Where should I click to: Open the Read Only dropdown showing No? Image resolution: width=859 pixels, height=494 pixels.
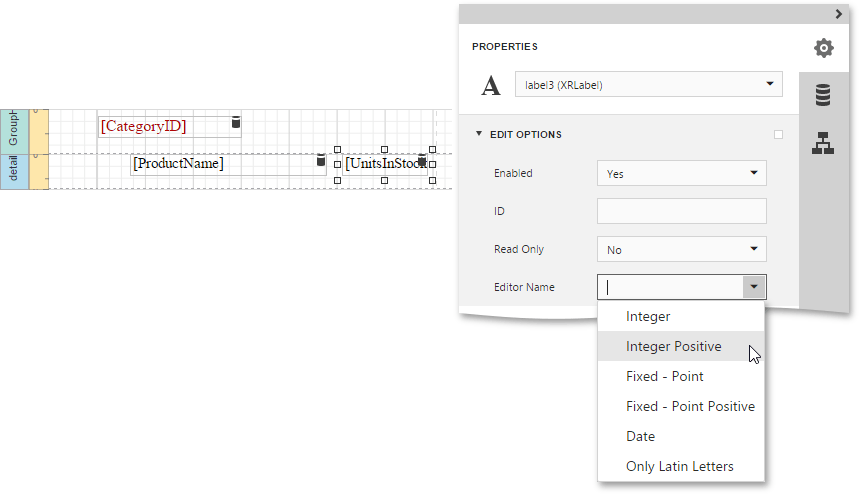(x=682, y=249)
